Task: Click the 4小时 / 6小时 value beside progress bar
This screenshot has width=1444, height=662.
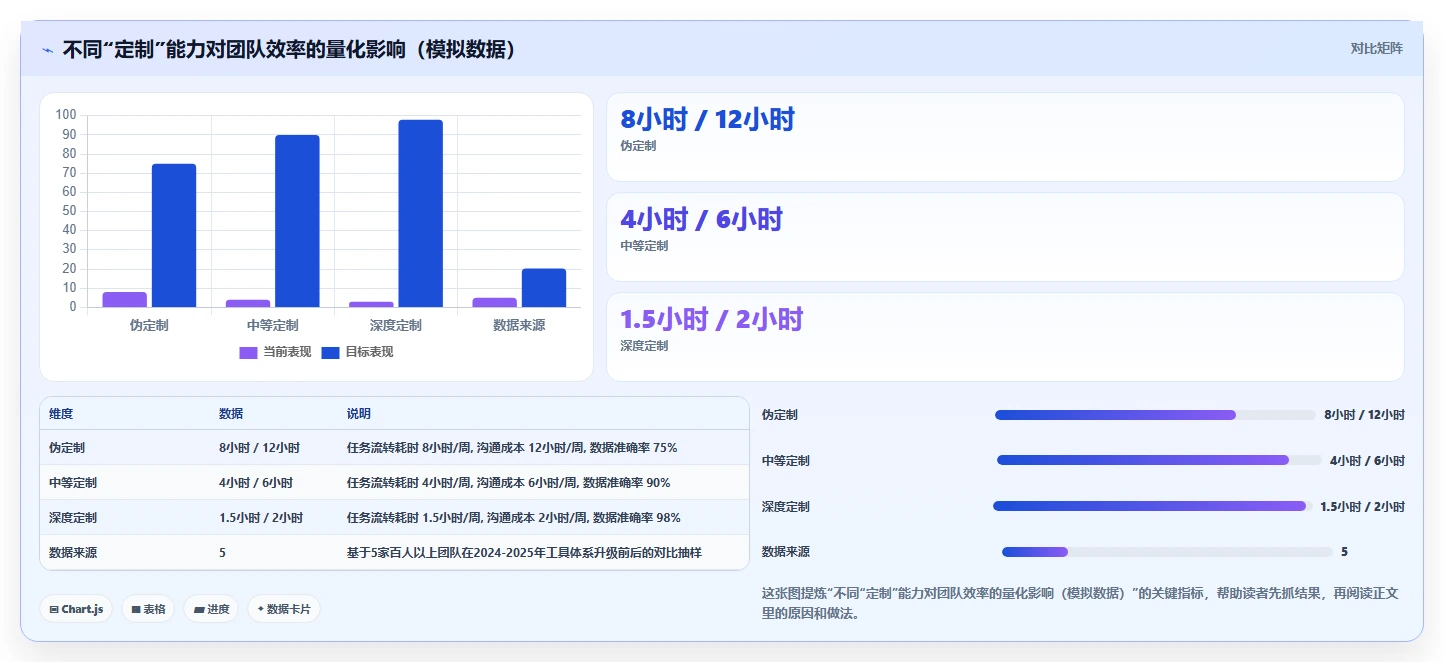Action: coord(1367,461)
